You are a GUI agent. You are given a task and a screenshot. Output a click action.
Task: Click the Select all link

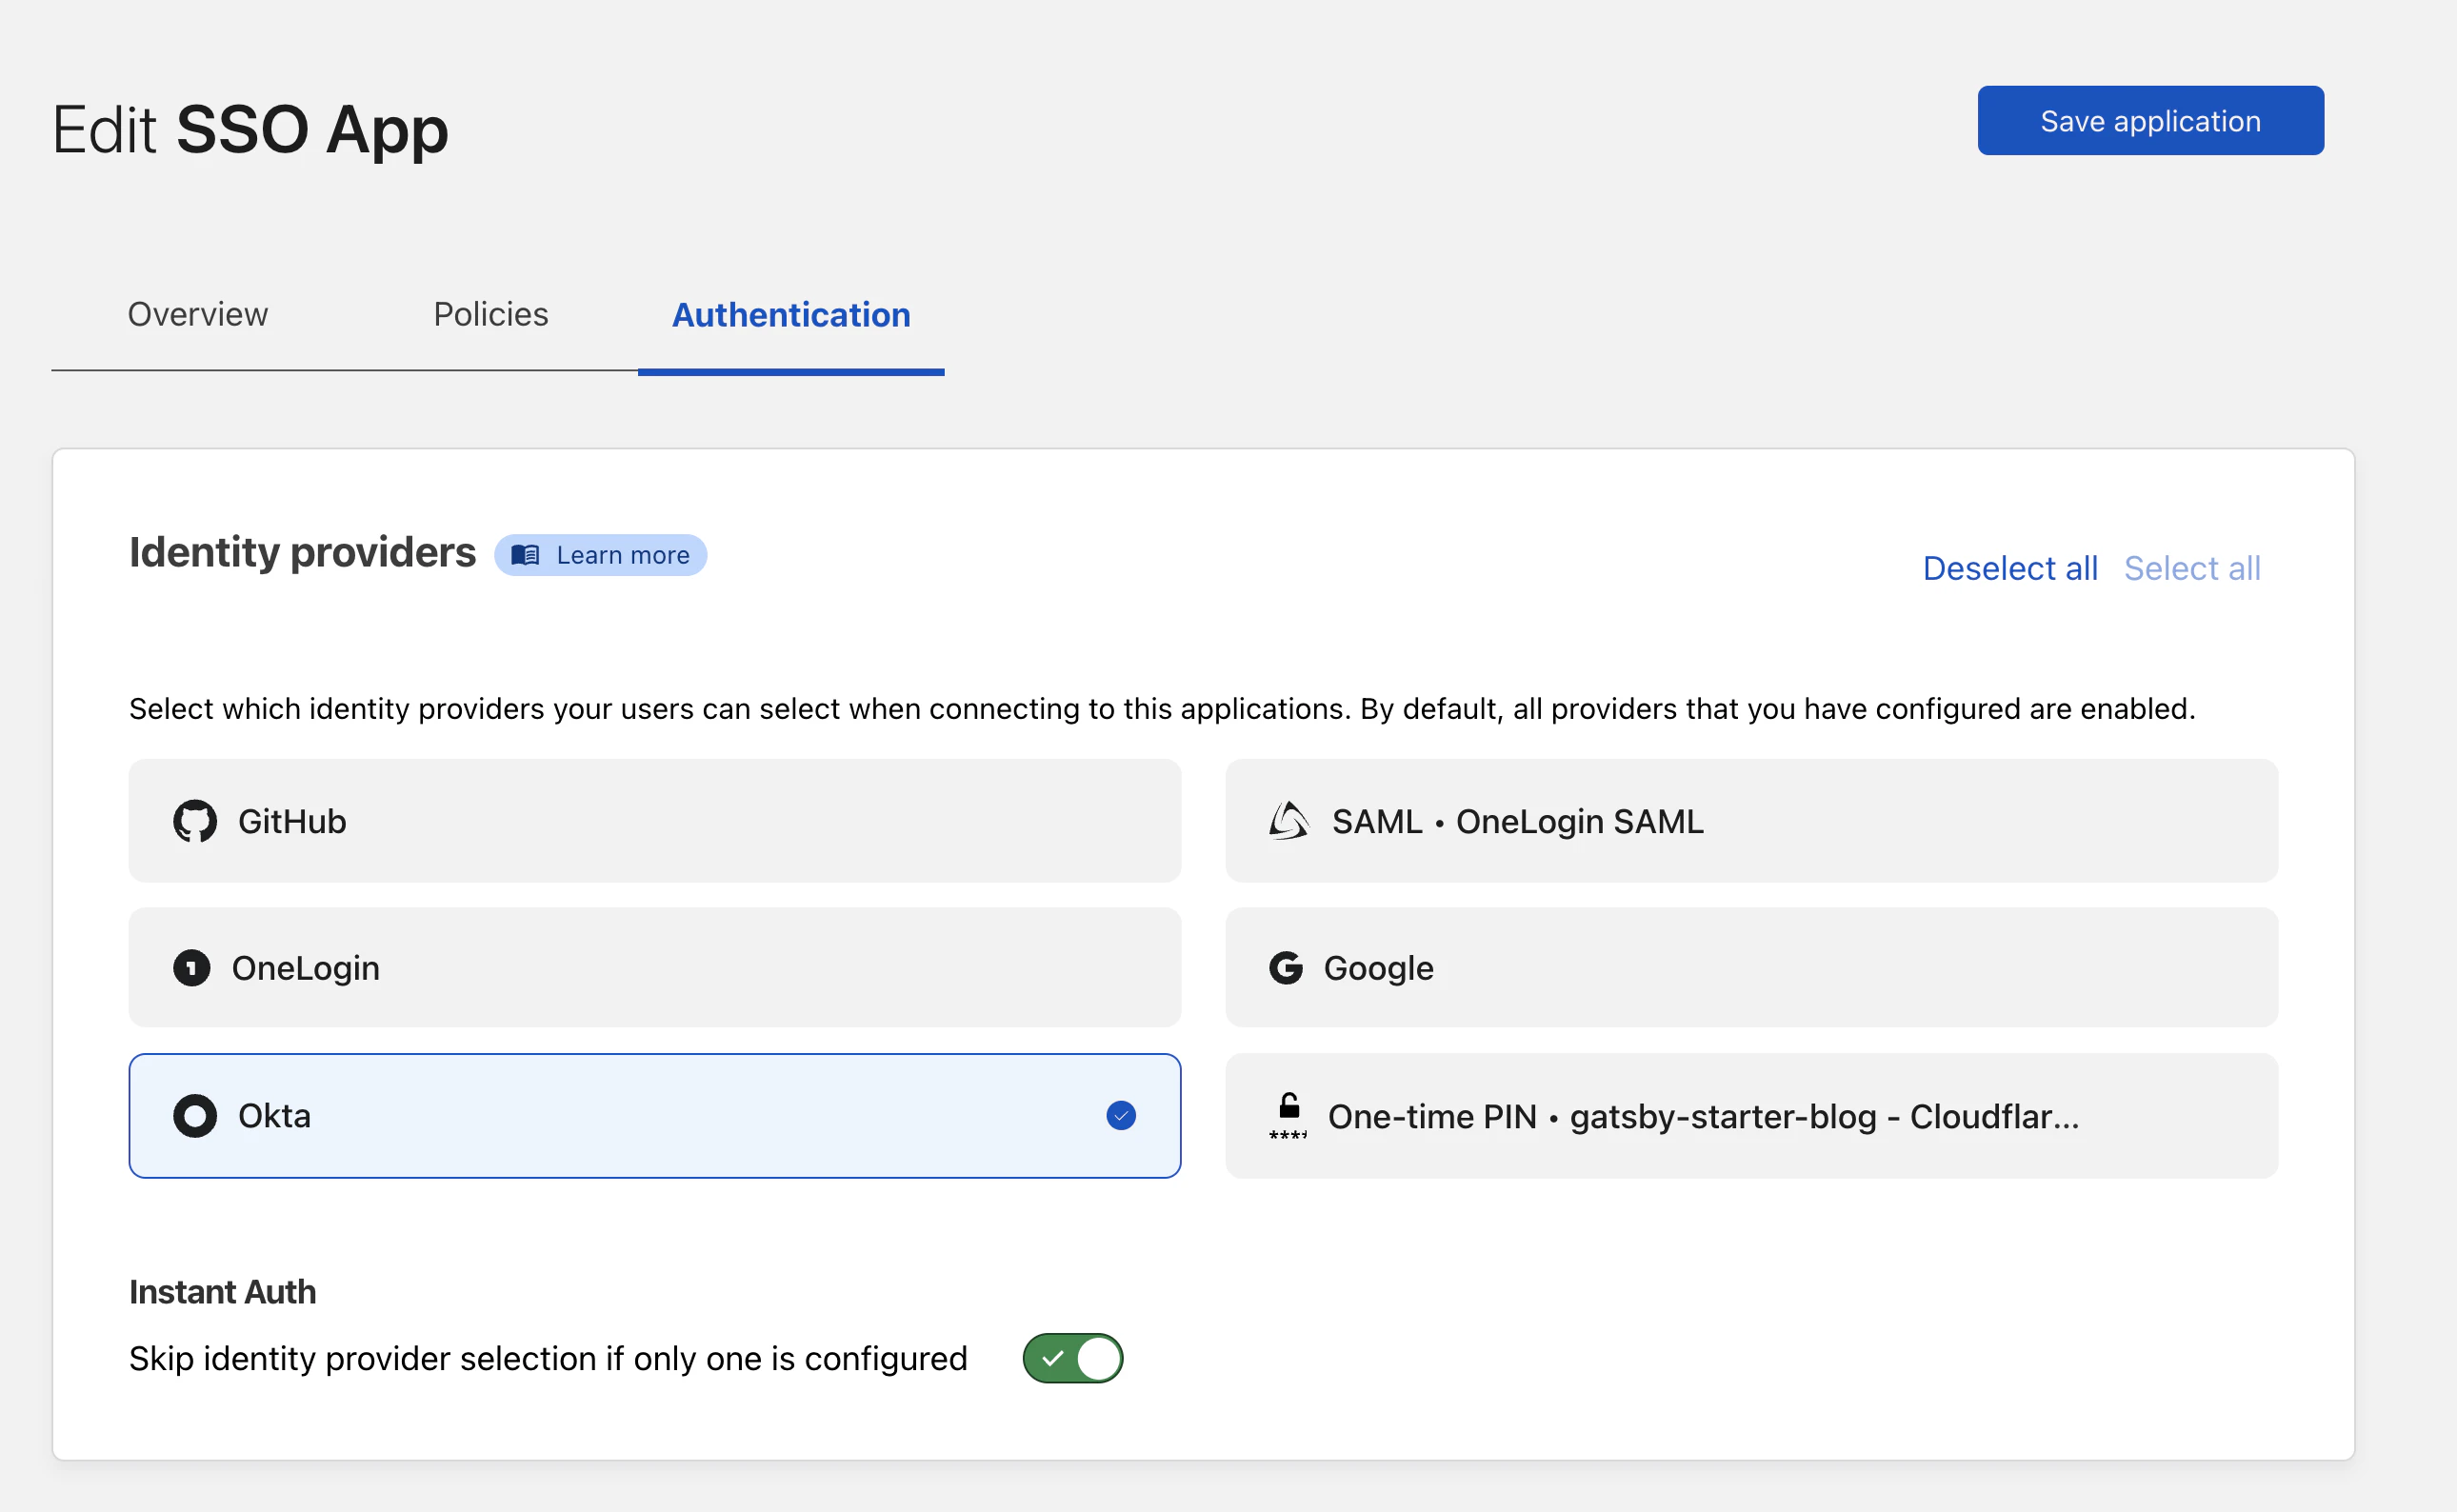pos(2192,568)
